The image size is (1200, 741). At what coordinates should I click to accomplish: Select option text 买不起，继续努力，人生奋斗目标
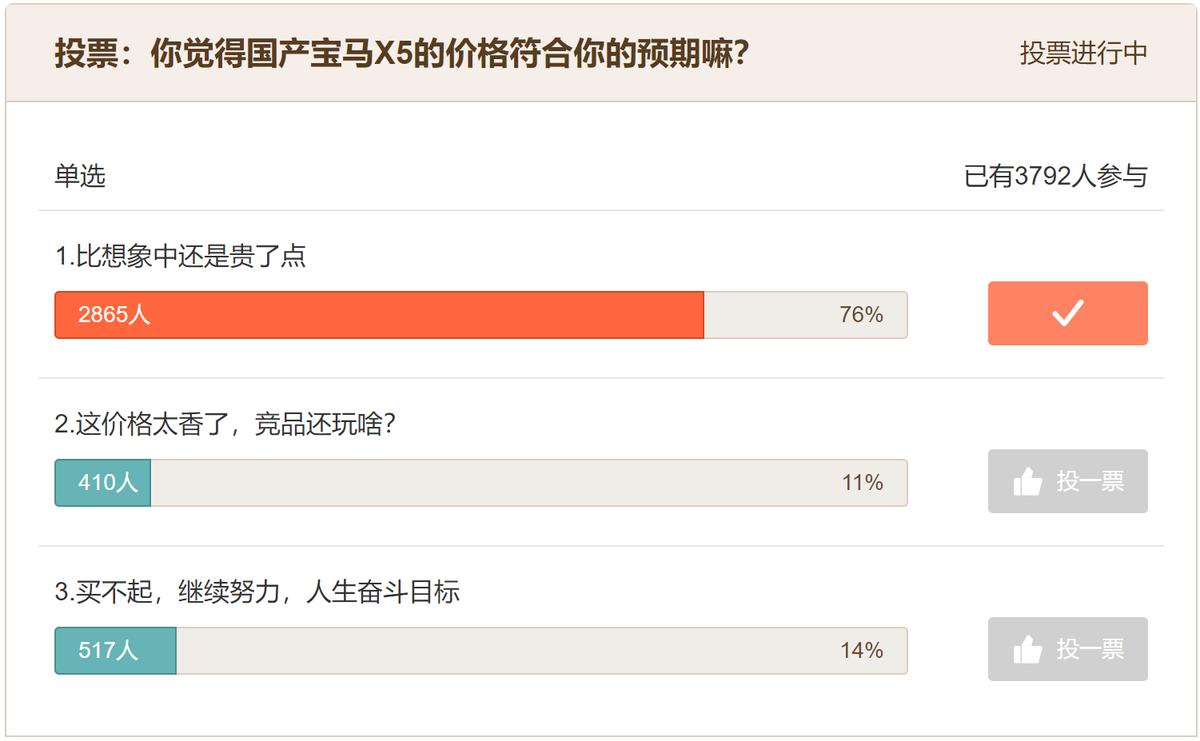(x=257, y=592)
